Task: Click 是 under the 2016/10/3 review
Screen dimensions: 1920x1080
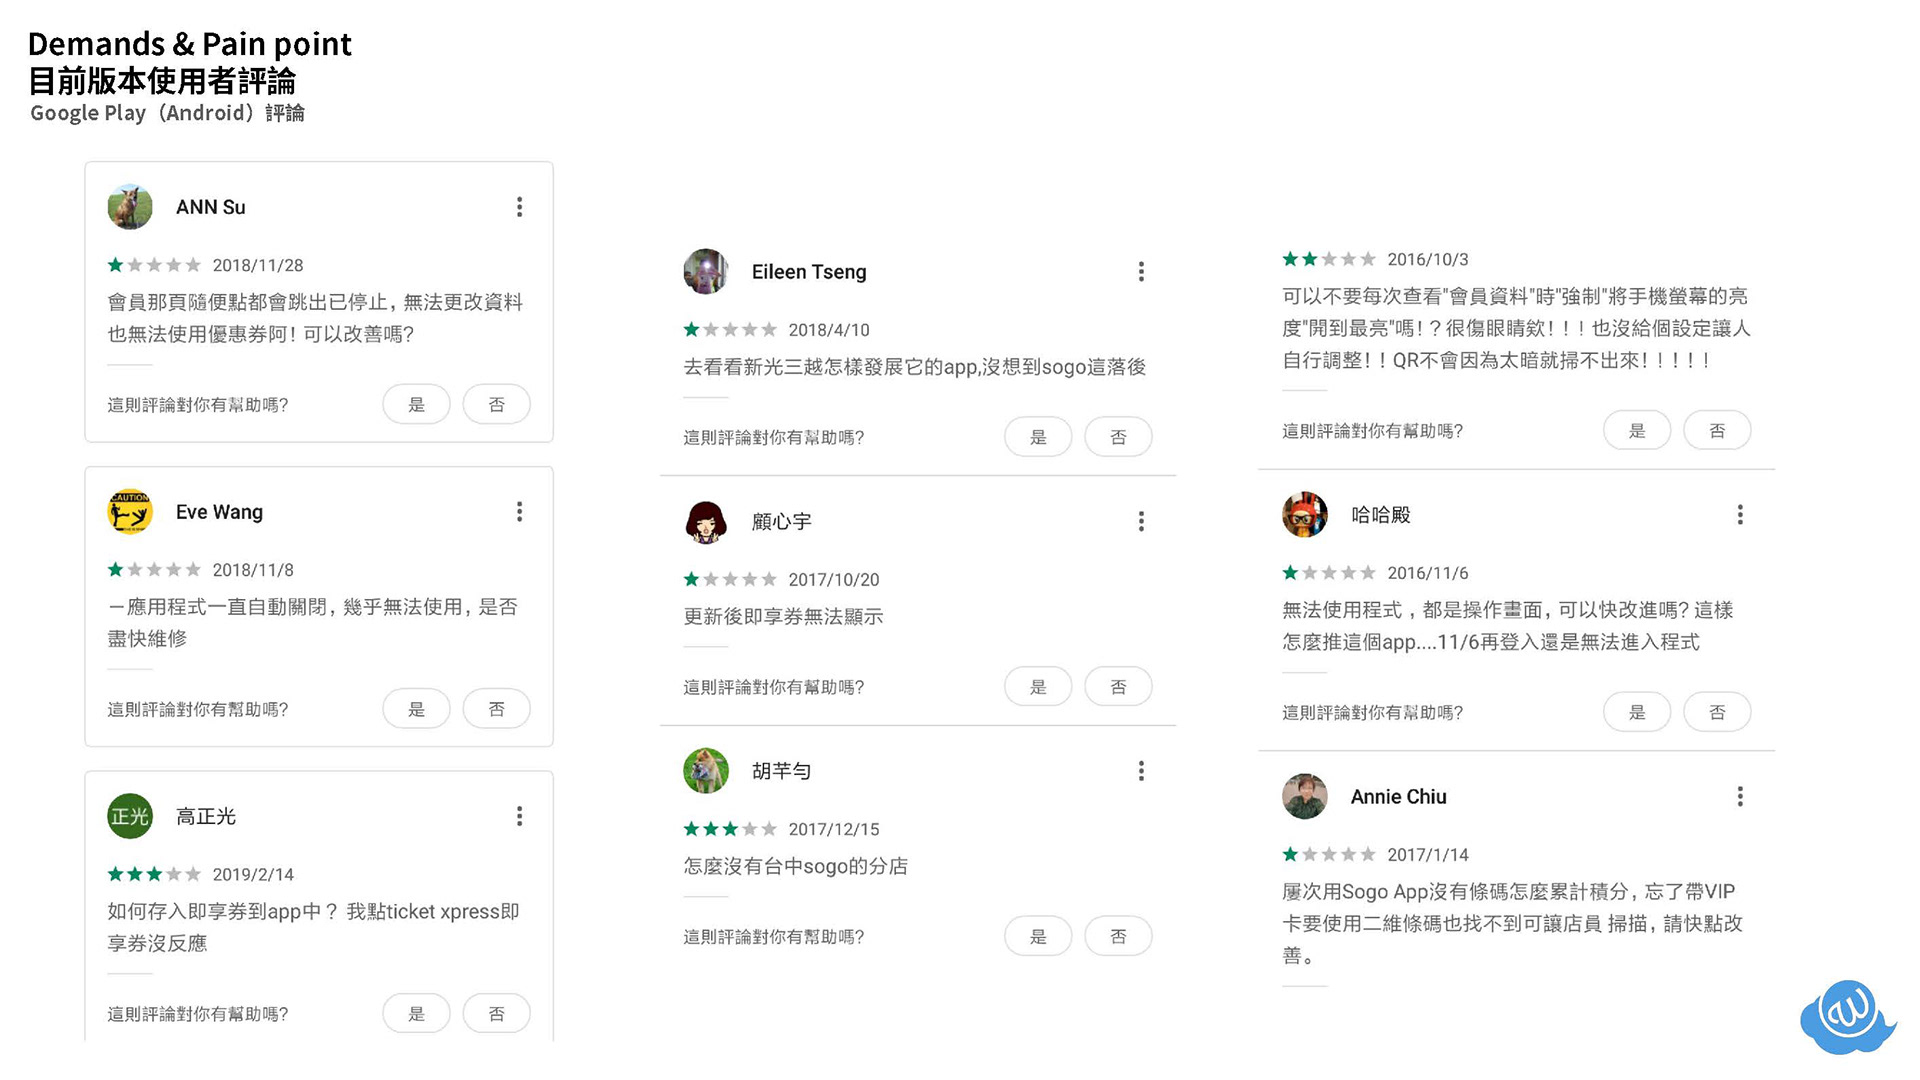Action: tap(1637, 430)
